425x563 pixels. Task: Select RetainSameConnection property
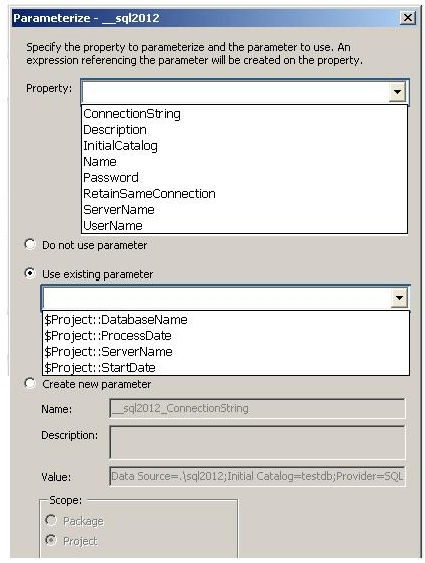(x=244, y=194)
